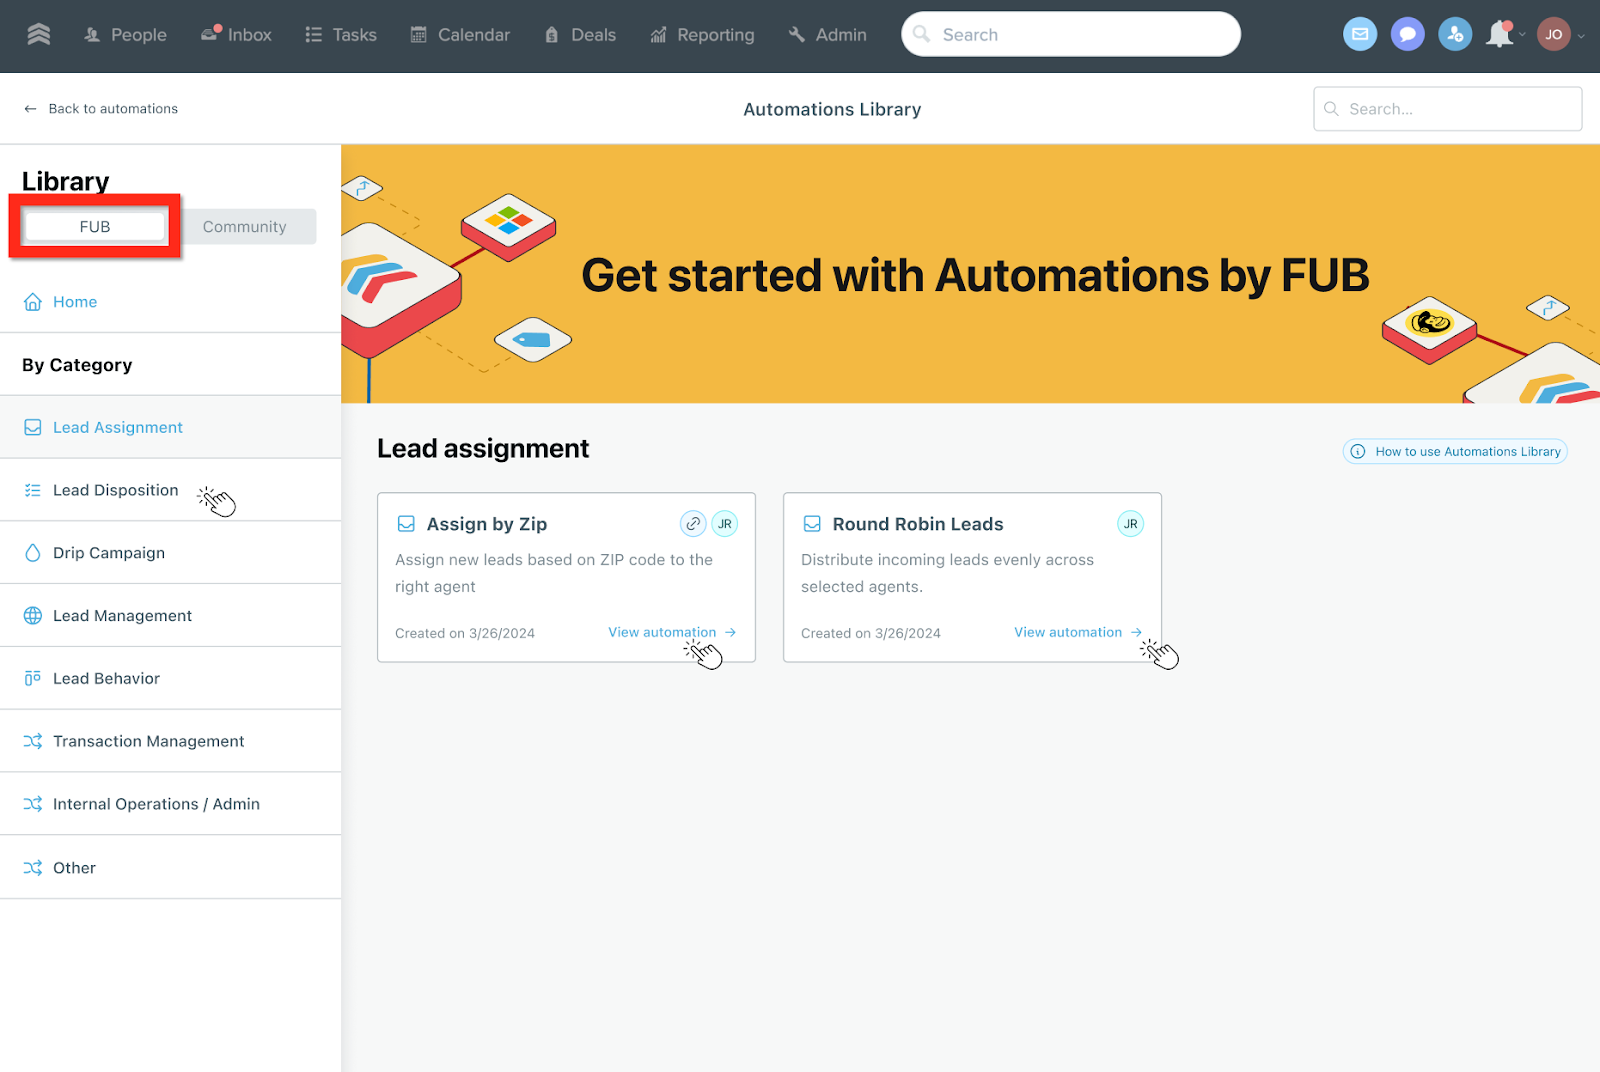Image resolution: width=1600 pixels, height=1072 pixels.
Task: Switch library to the FUB toggle
Action: [x=95, y=227]
